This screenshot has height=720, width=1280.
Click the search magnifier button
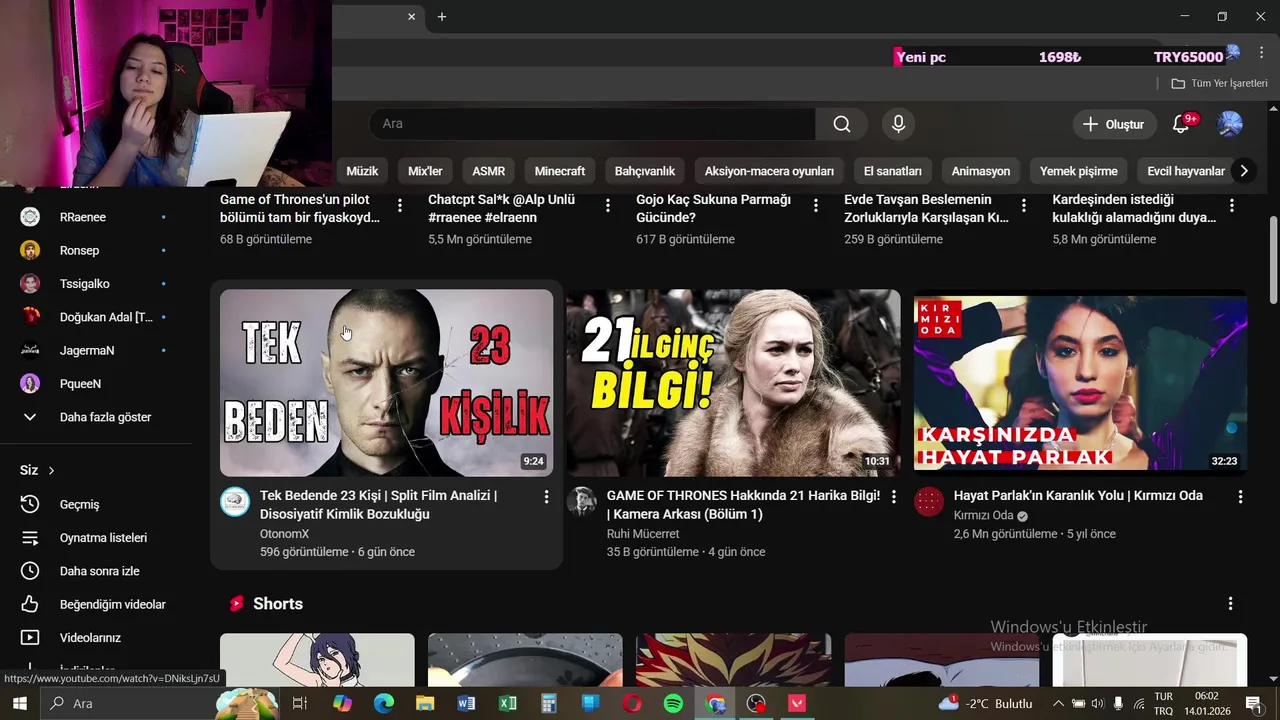pos(842,124)
